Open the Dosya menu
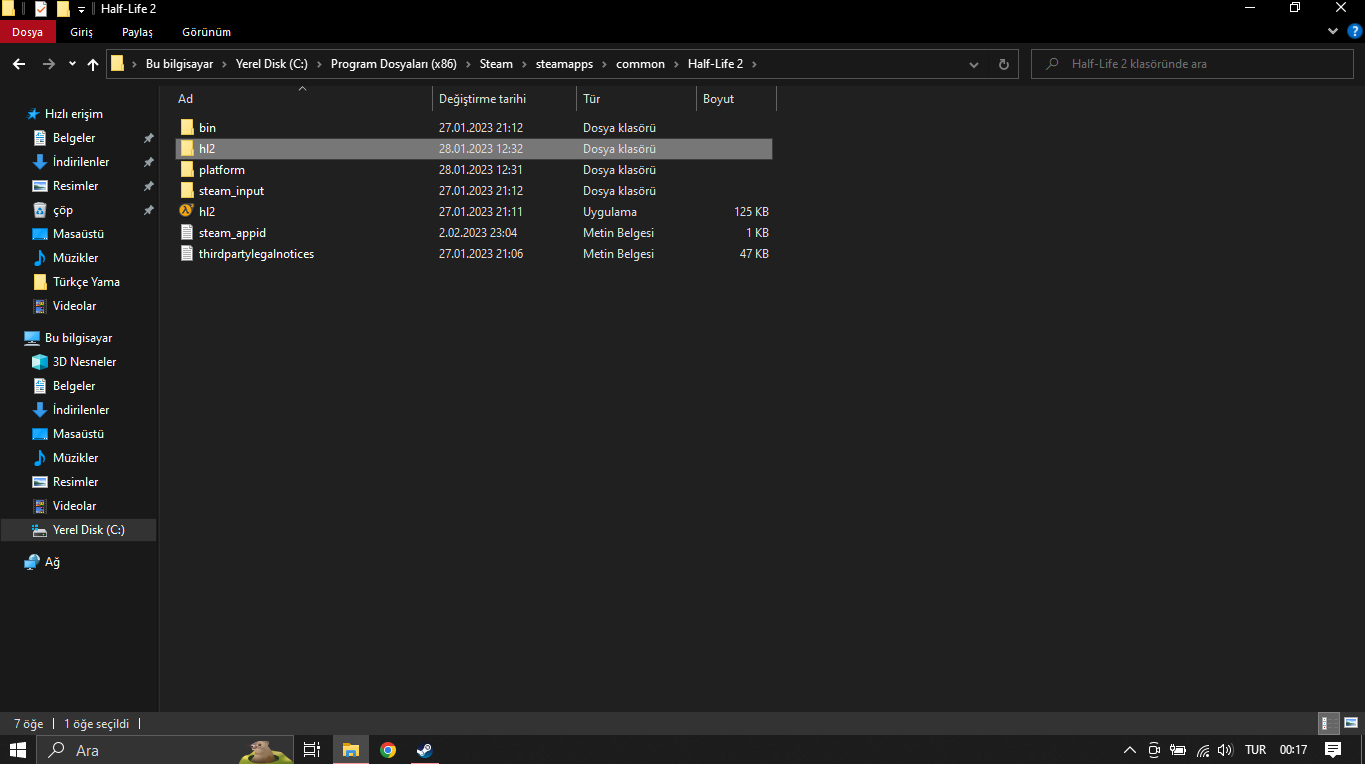Image resolution: width=1365 pixels, height=764 pixels. tap(27, 32)
